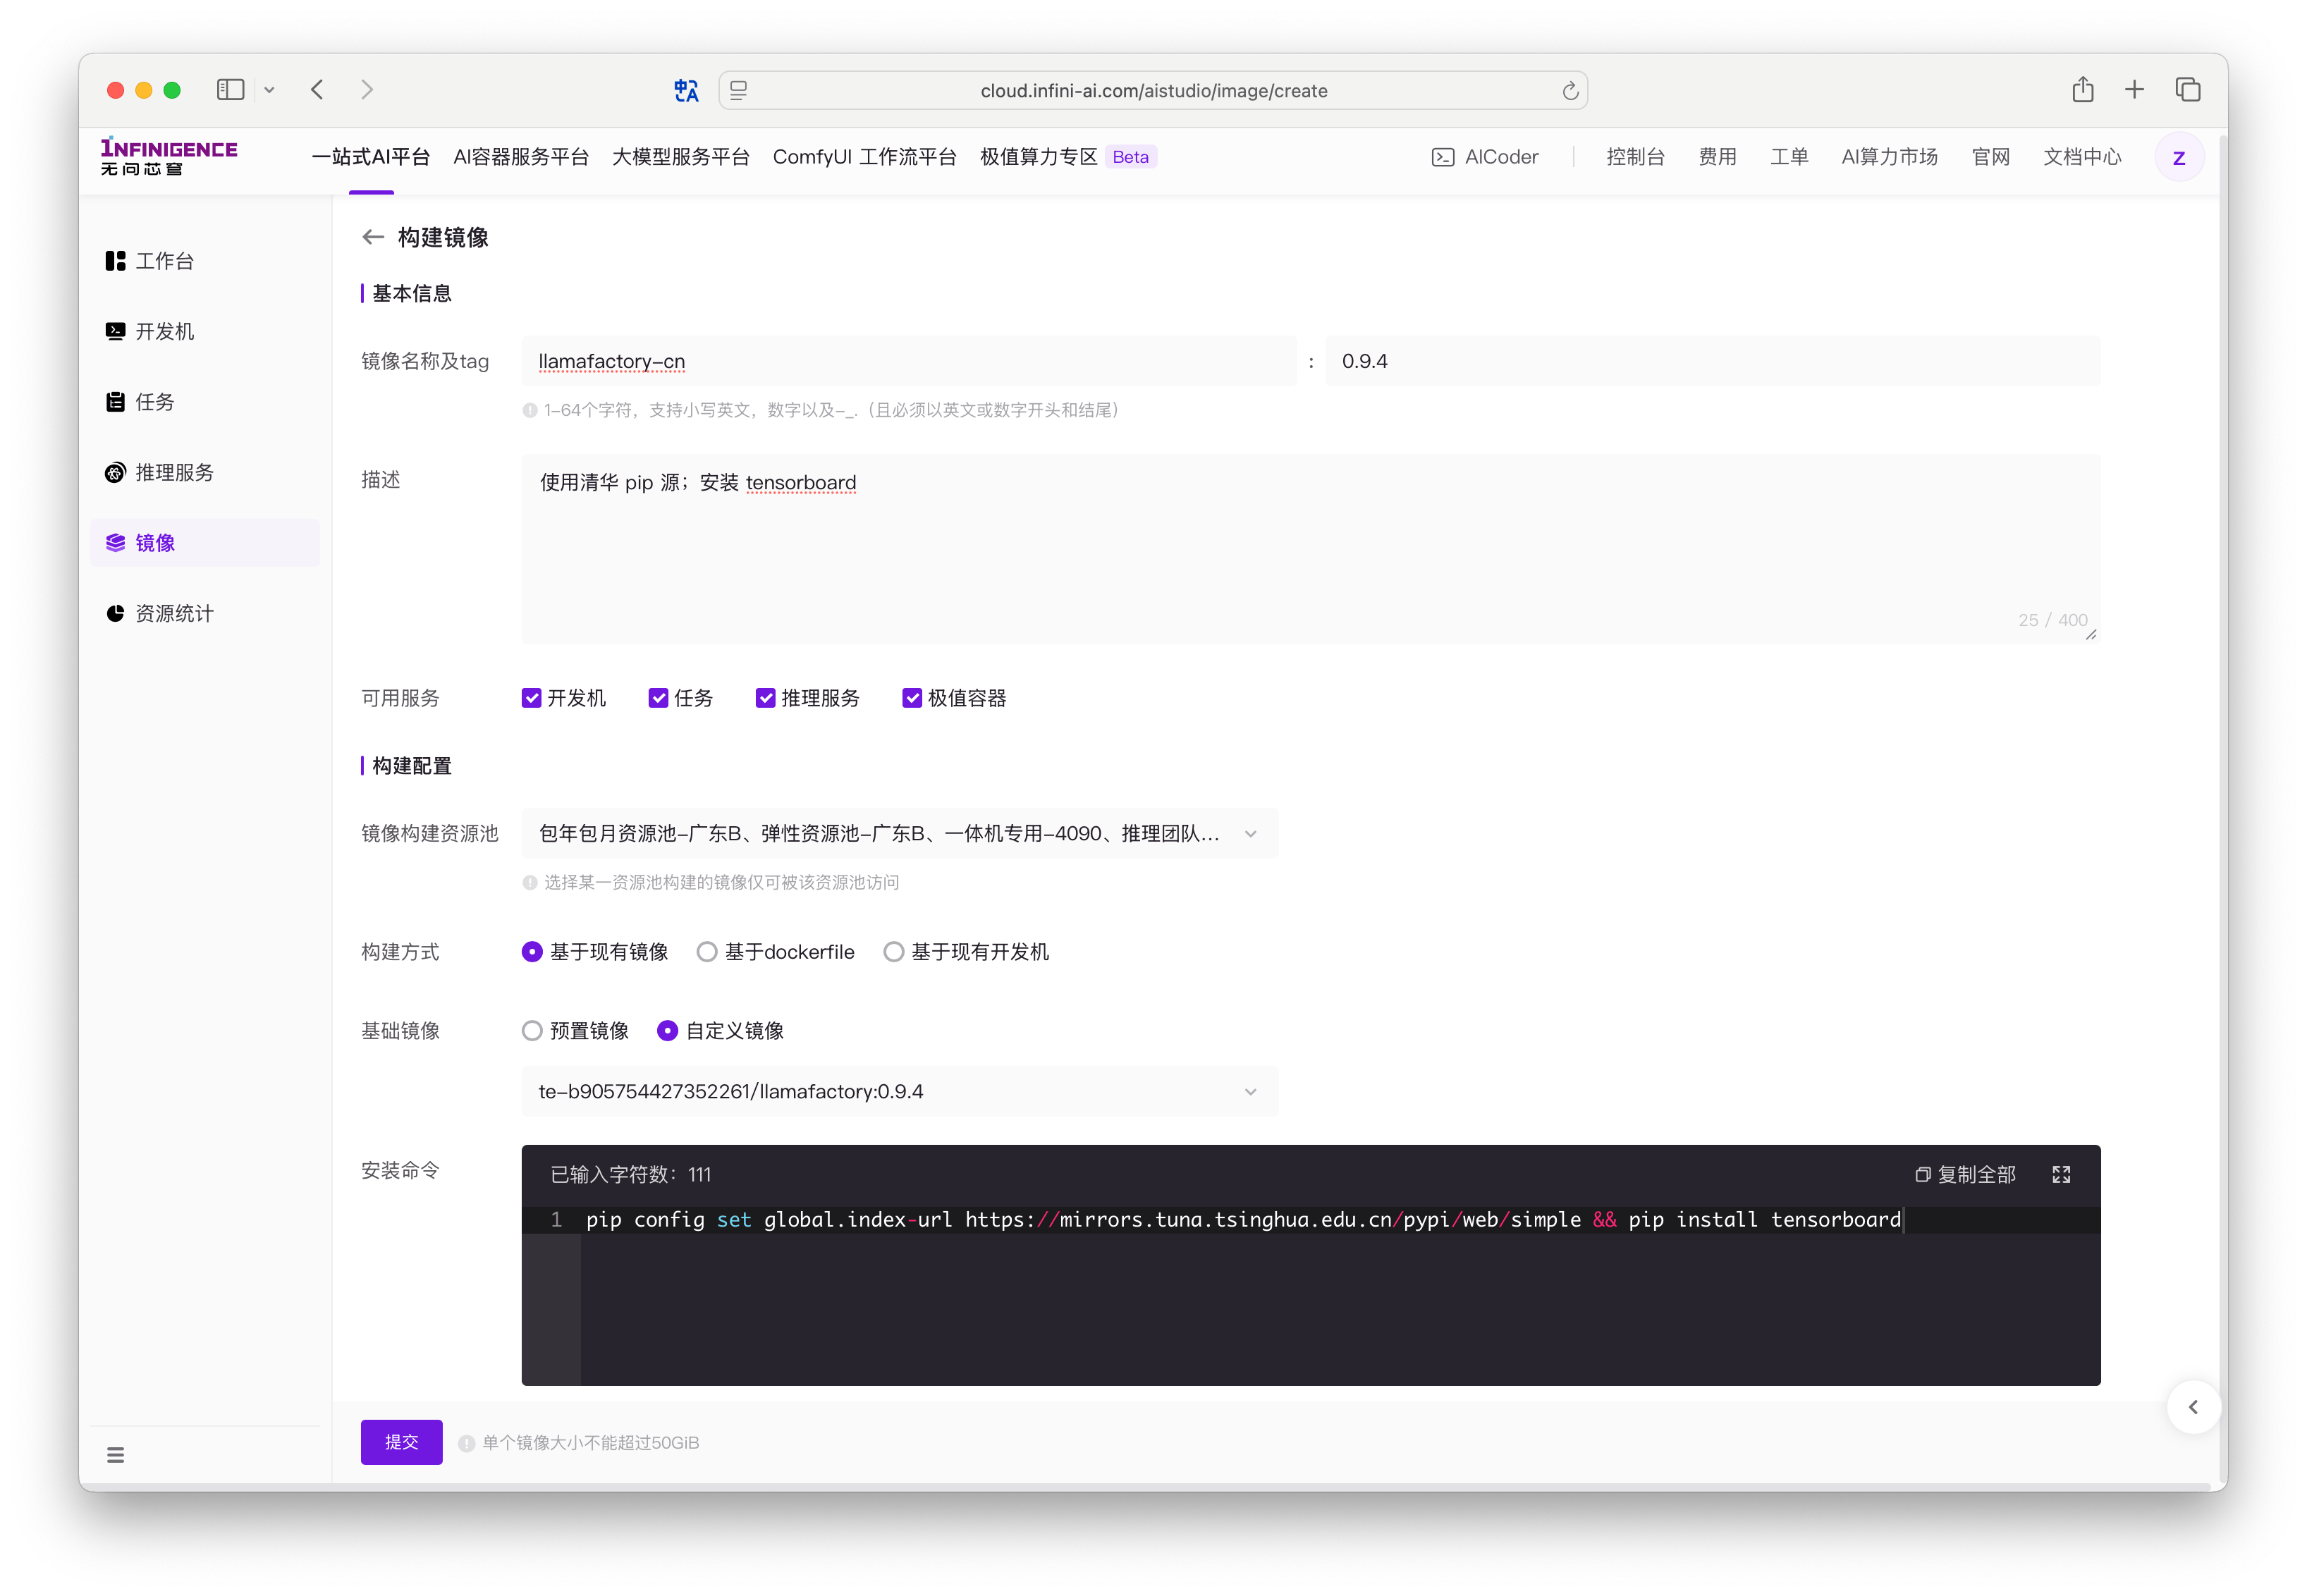Open 控制台 from top menu
The image size is (2307, 1596).
pos(1636,157)
